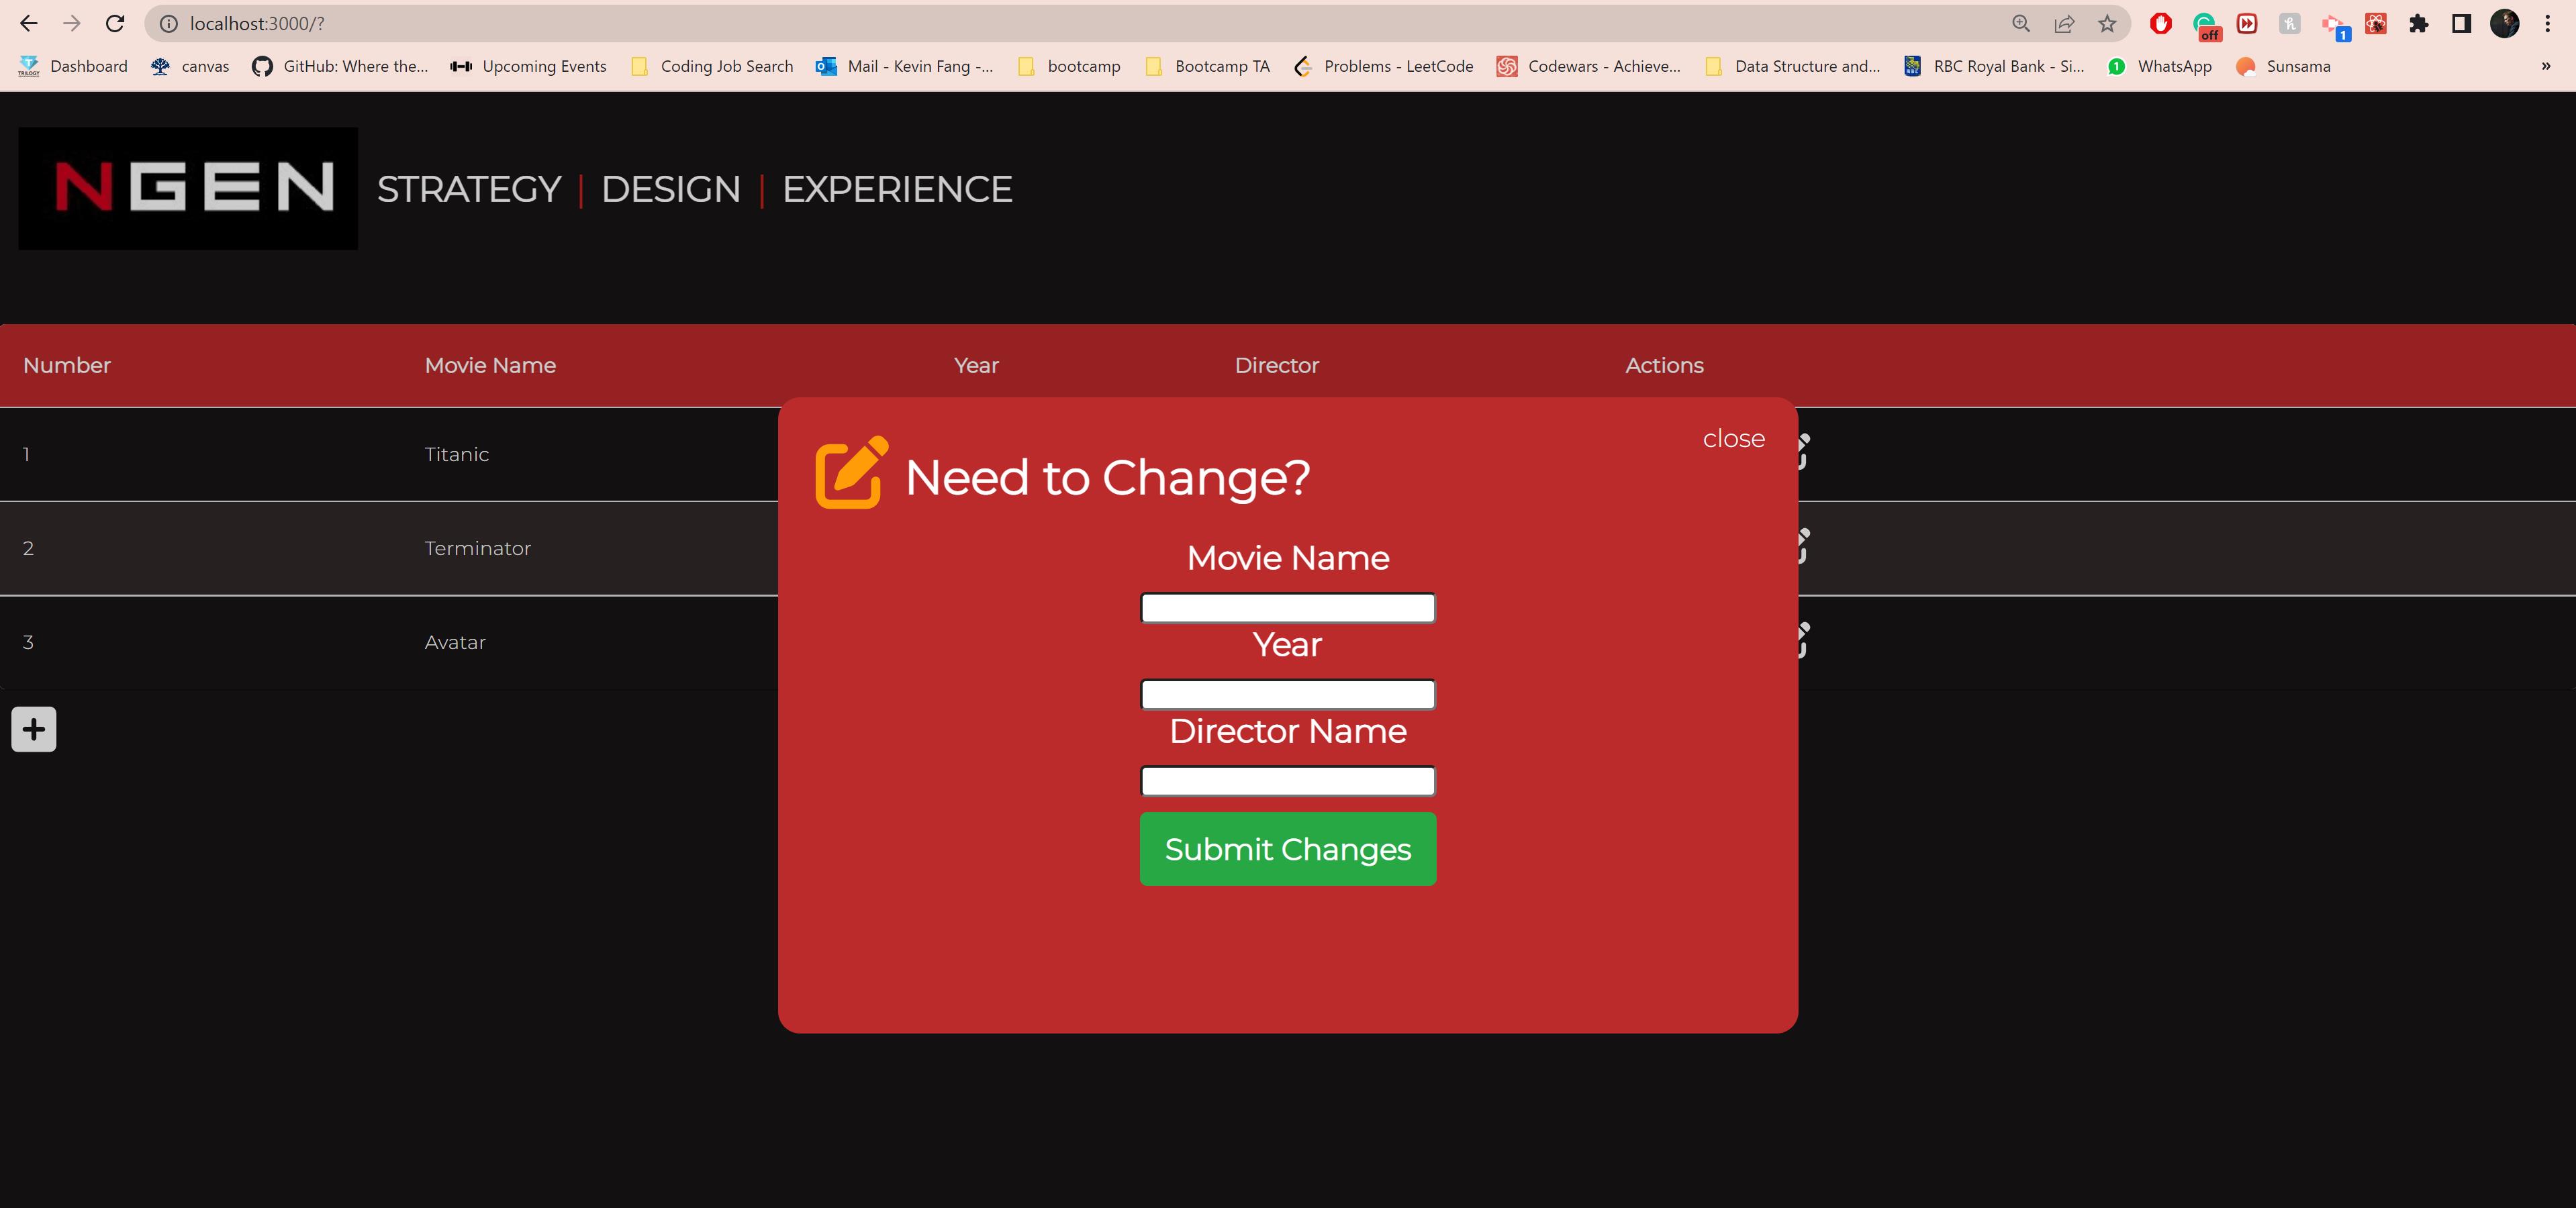2576x1208 pixels.
Task: Click the site information icon
Action: [x=169, y=24]
